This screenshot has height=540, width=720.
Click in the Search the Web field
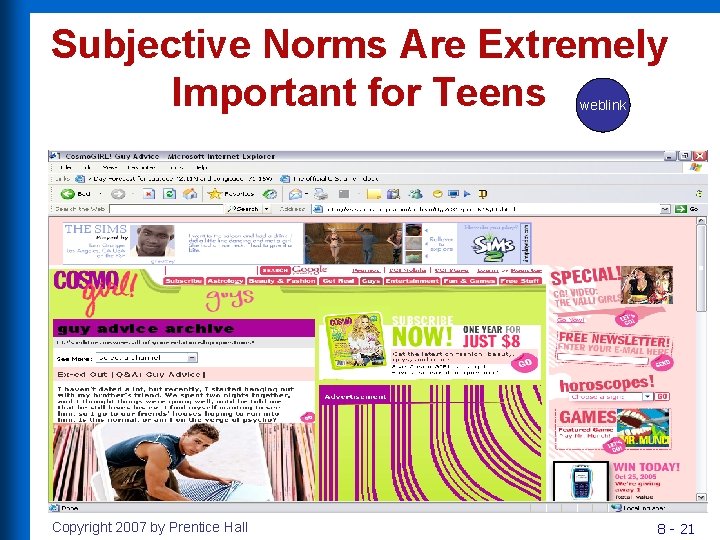(x=166, y=209)
